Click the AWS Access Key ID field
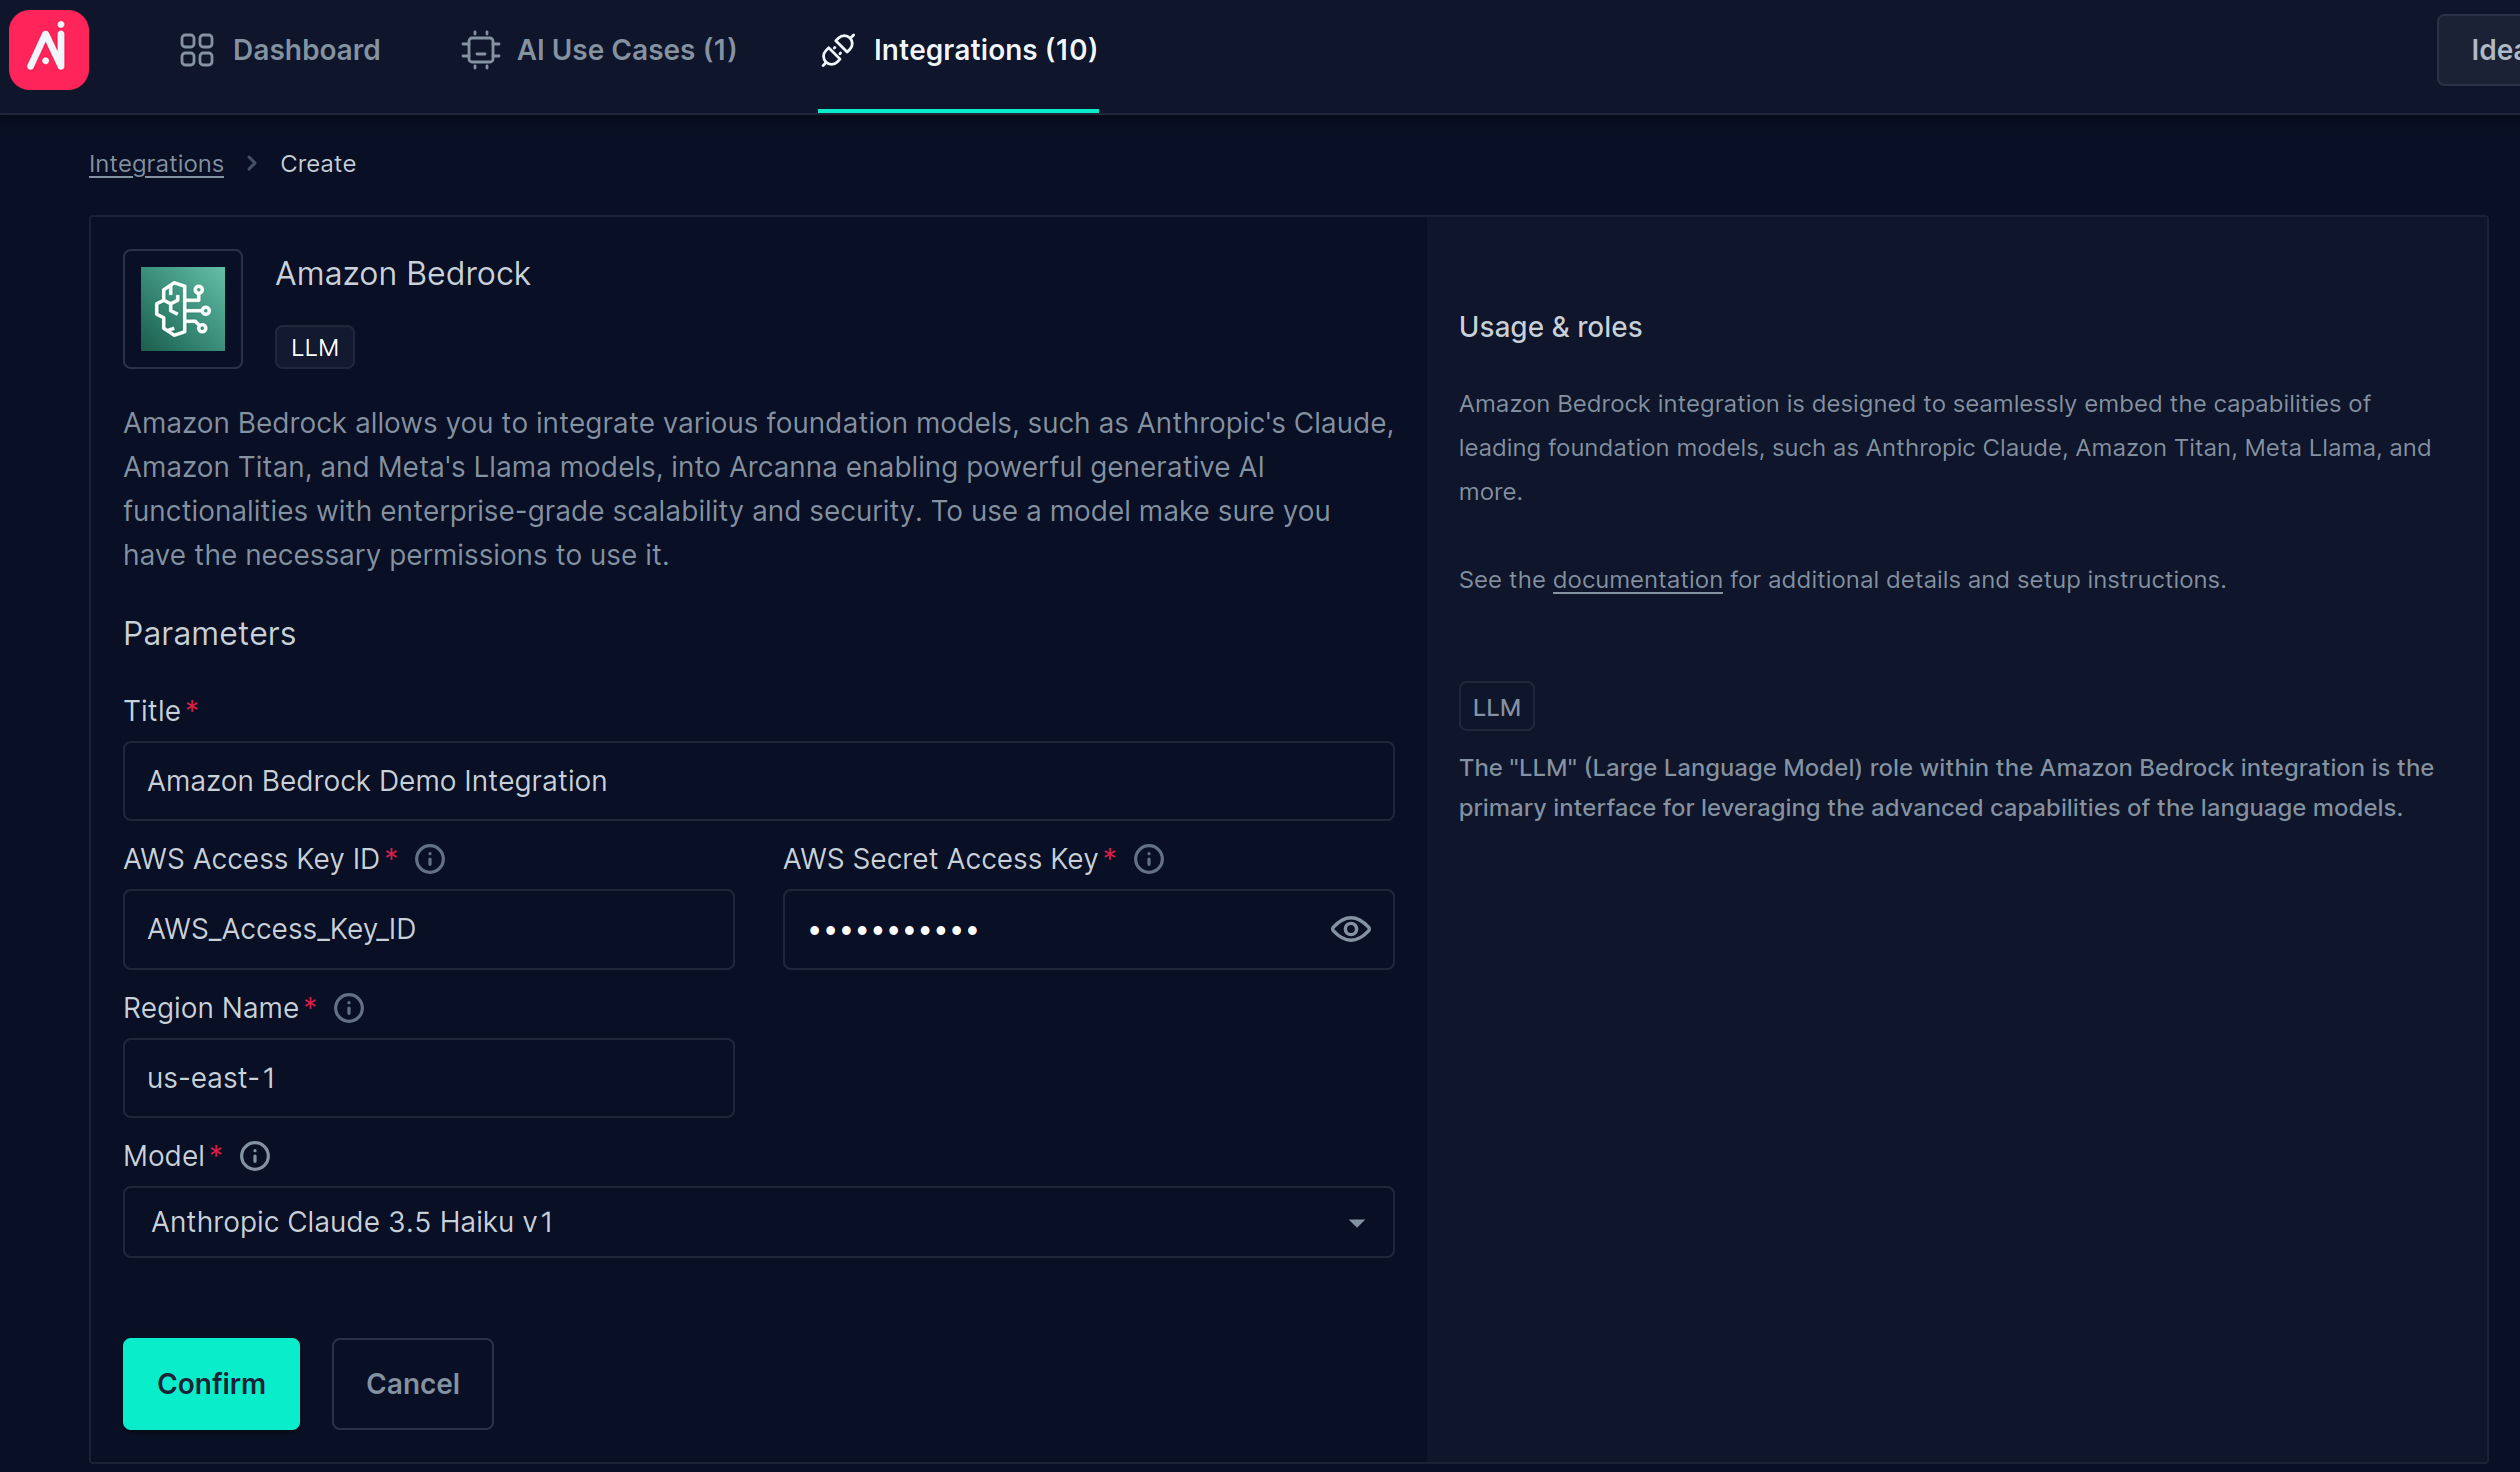The image size is (2520, 1472). click(x=428, y=929)
